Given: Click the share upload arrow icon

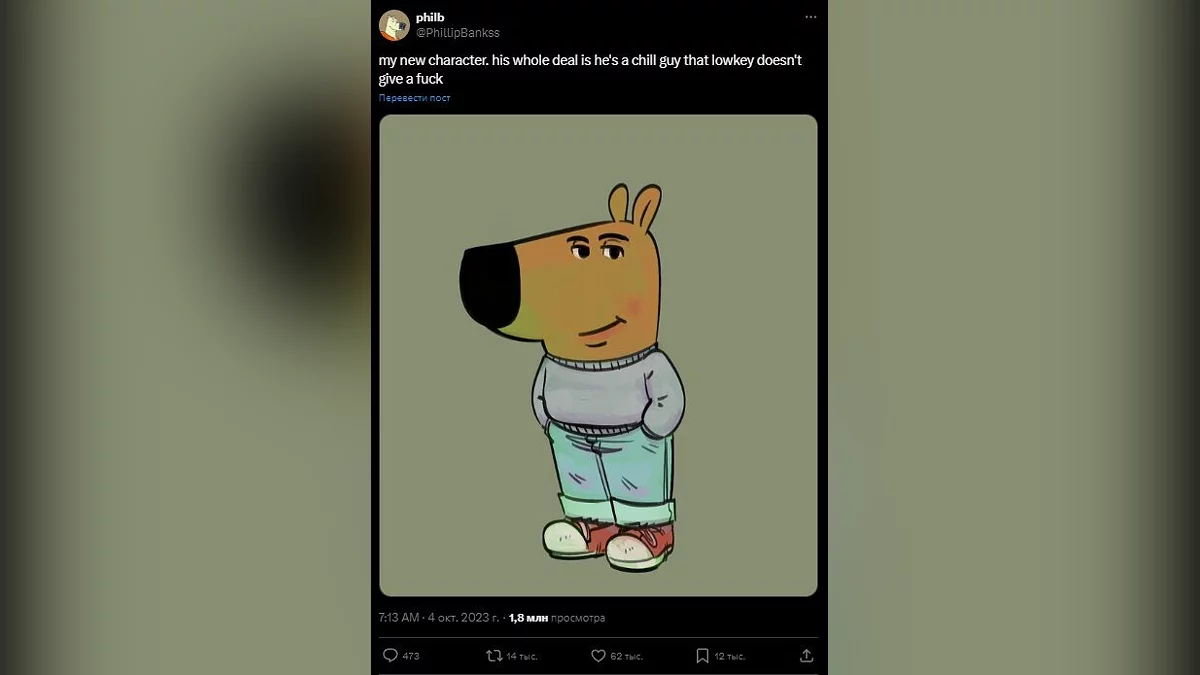Looking at the screenshot, I should 807,656.
